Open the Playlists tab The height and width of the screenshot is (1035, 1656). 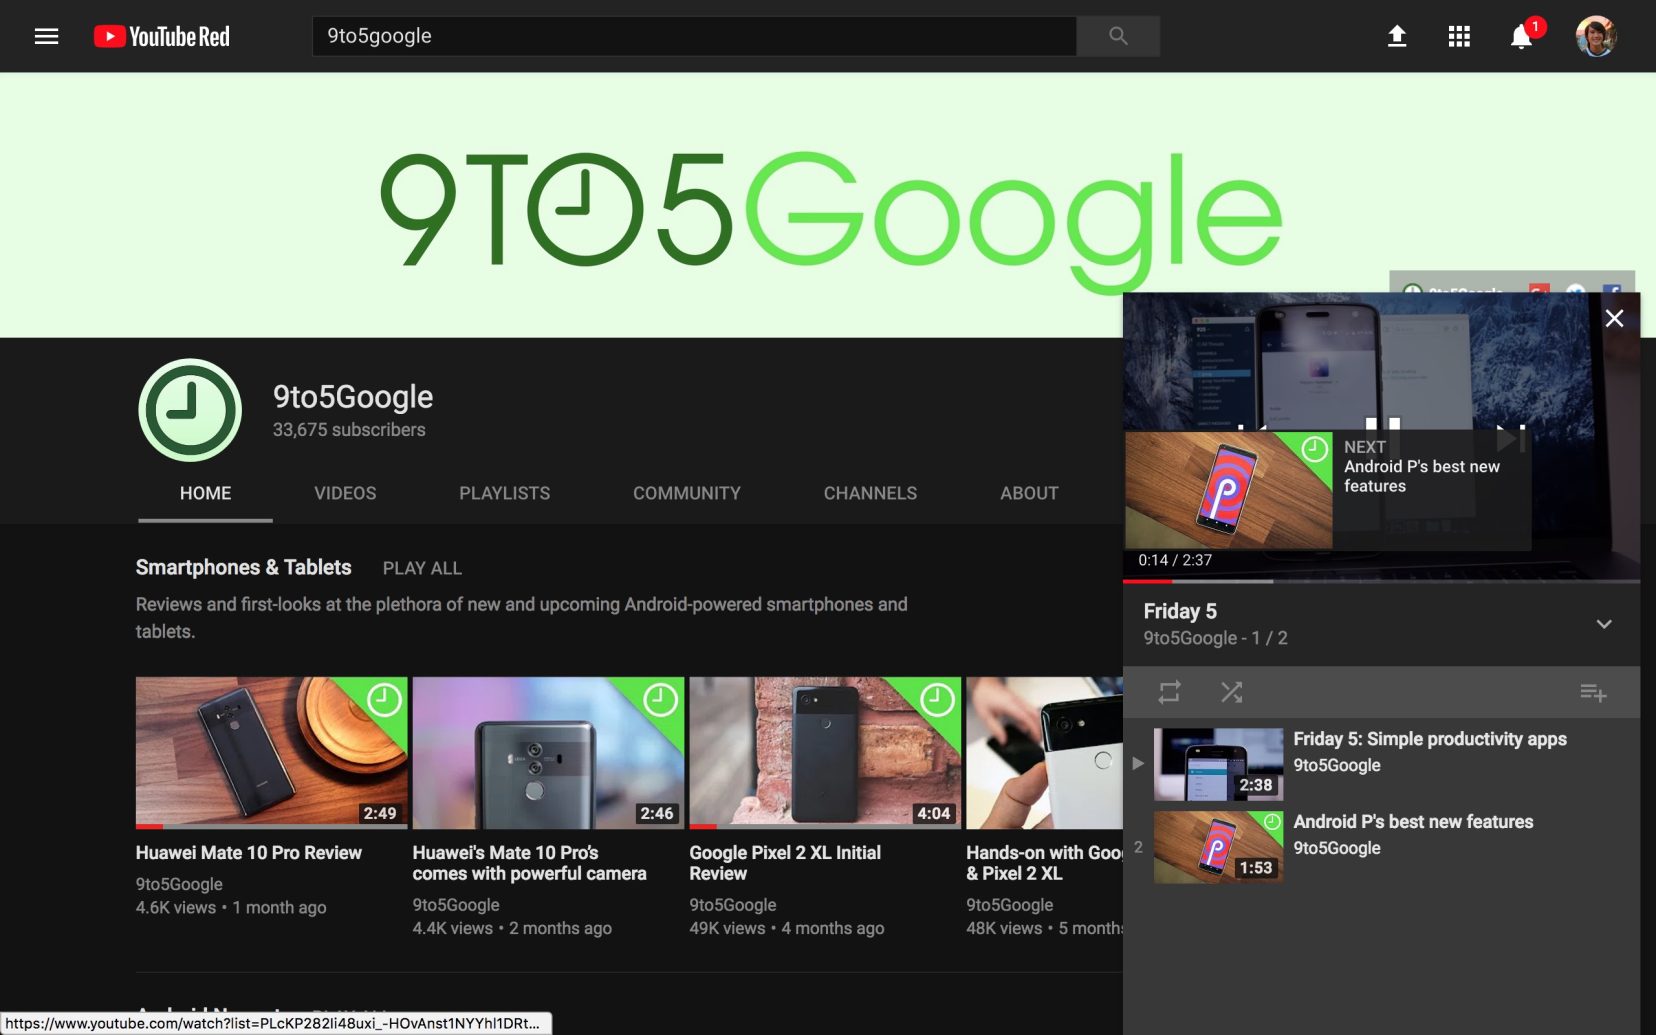coord(504,493)
